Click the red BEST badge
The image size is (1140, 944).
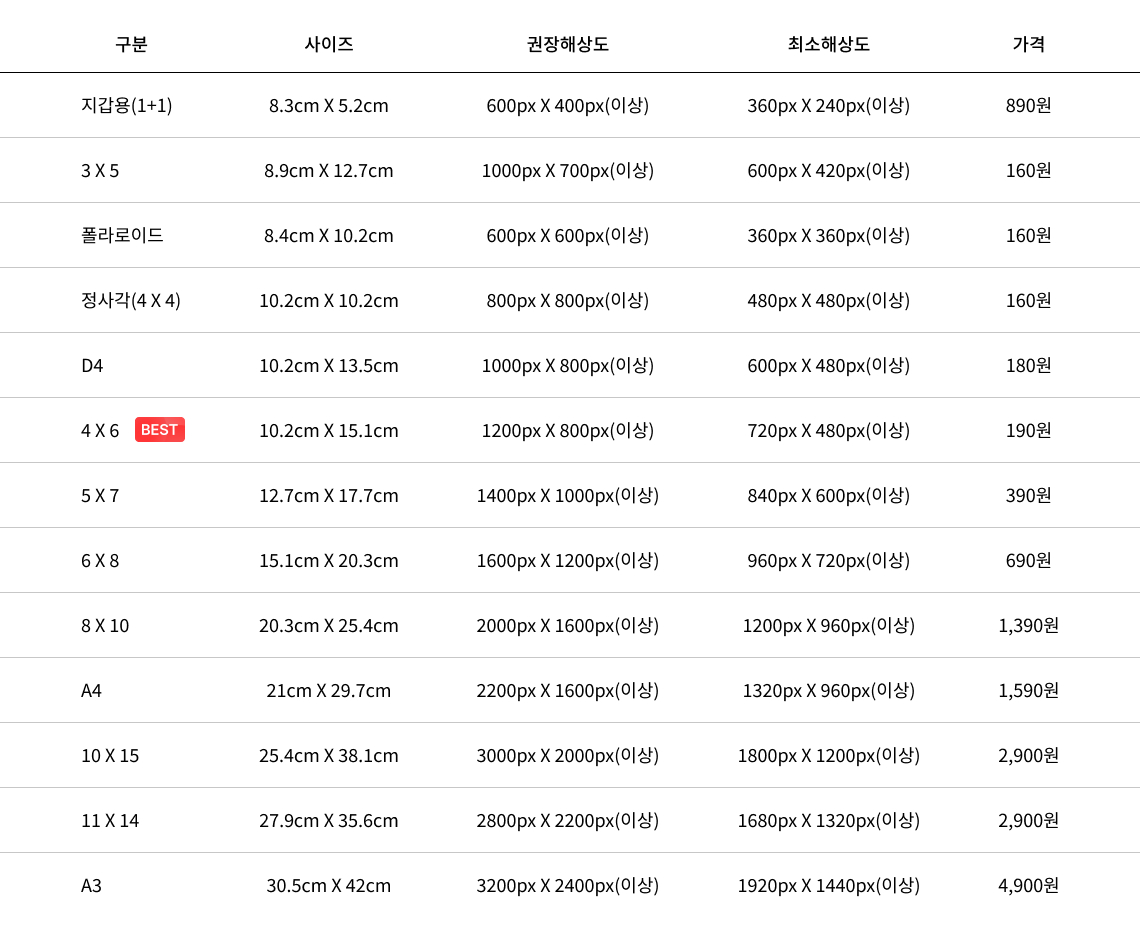[x=160, y=430]
